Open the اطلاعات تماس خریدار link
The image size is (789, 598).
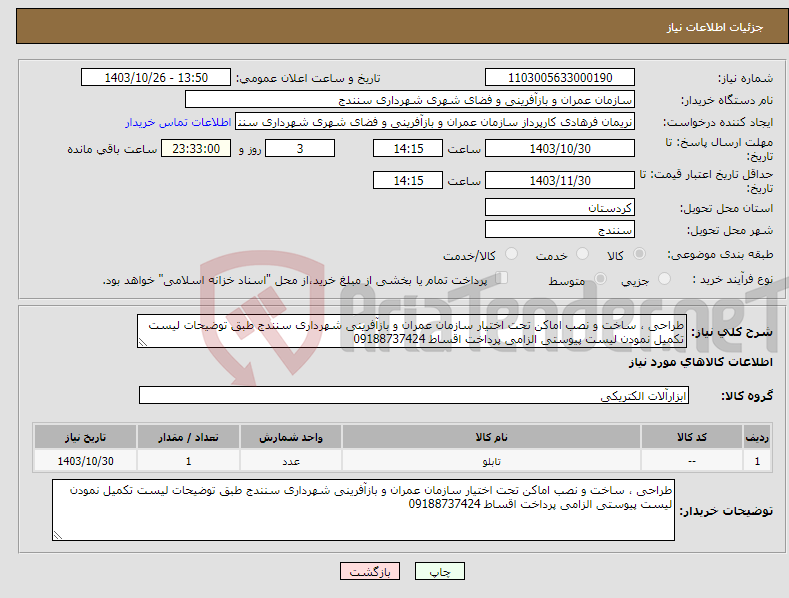tap(178, 122)
